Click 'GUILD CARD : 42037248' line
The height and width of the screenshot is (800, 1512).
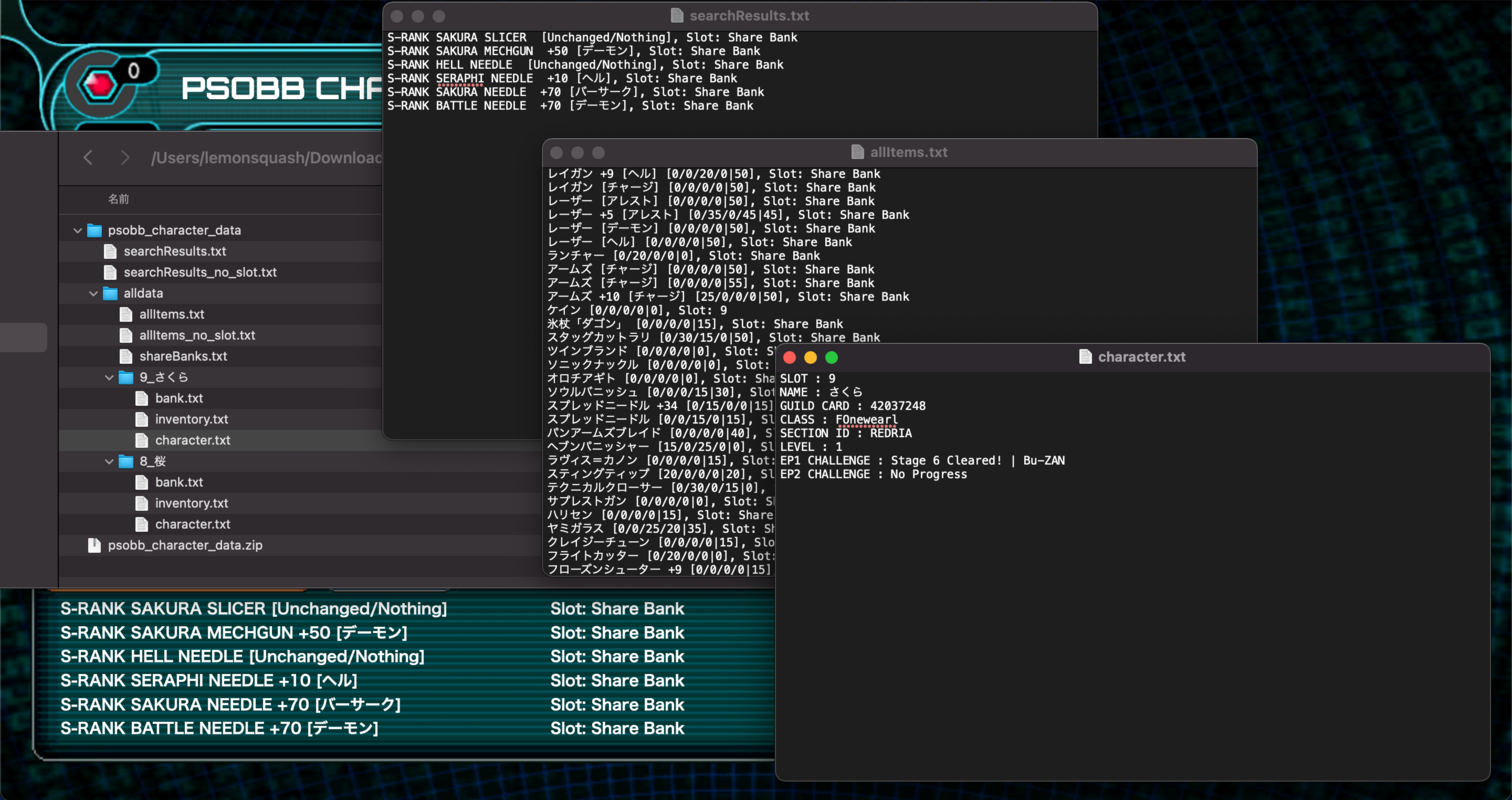click(853, 406)
